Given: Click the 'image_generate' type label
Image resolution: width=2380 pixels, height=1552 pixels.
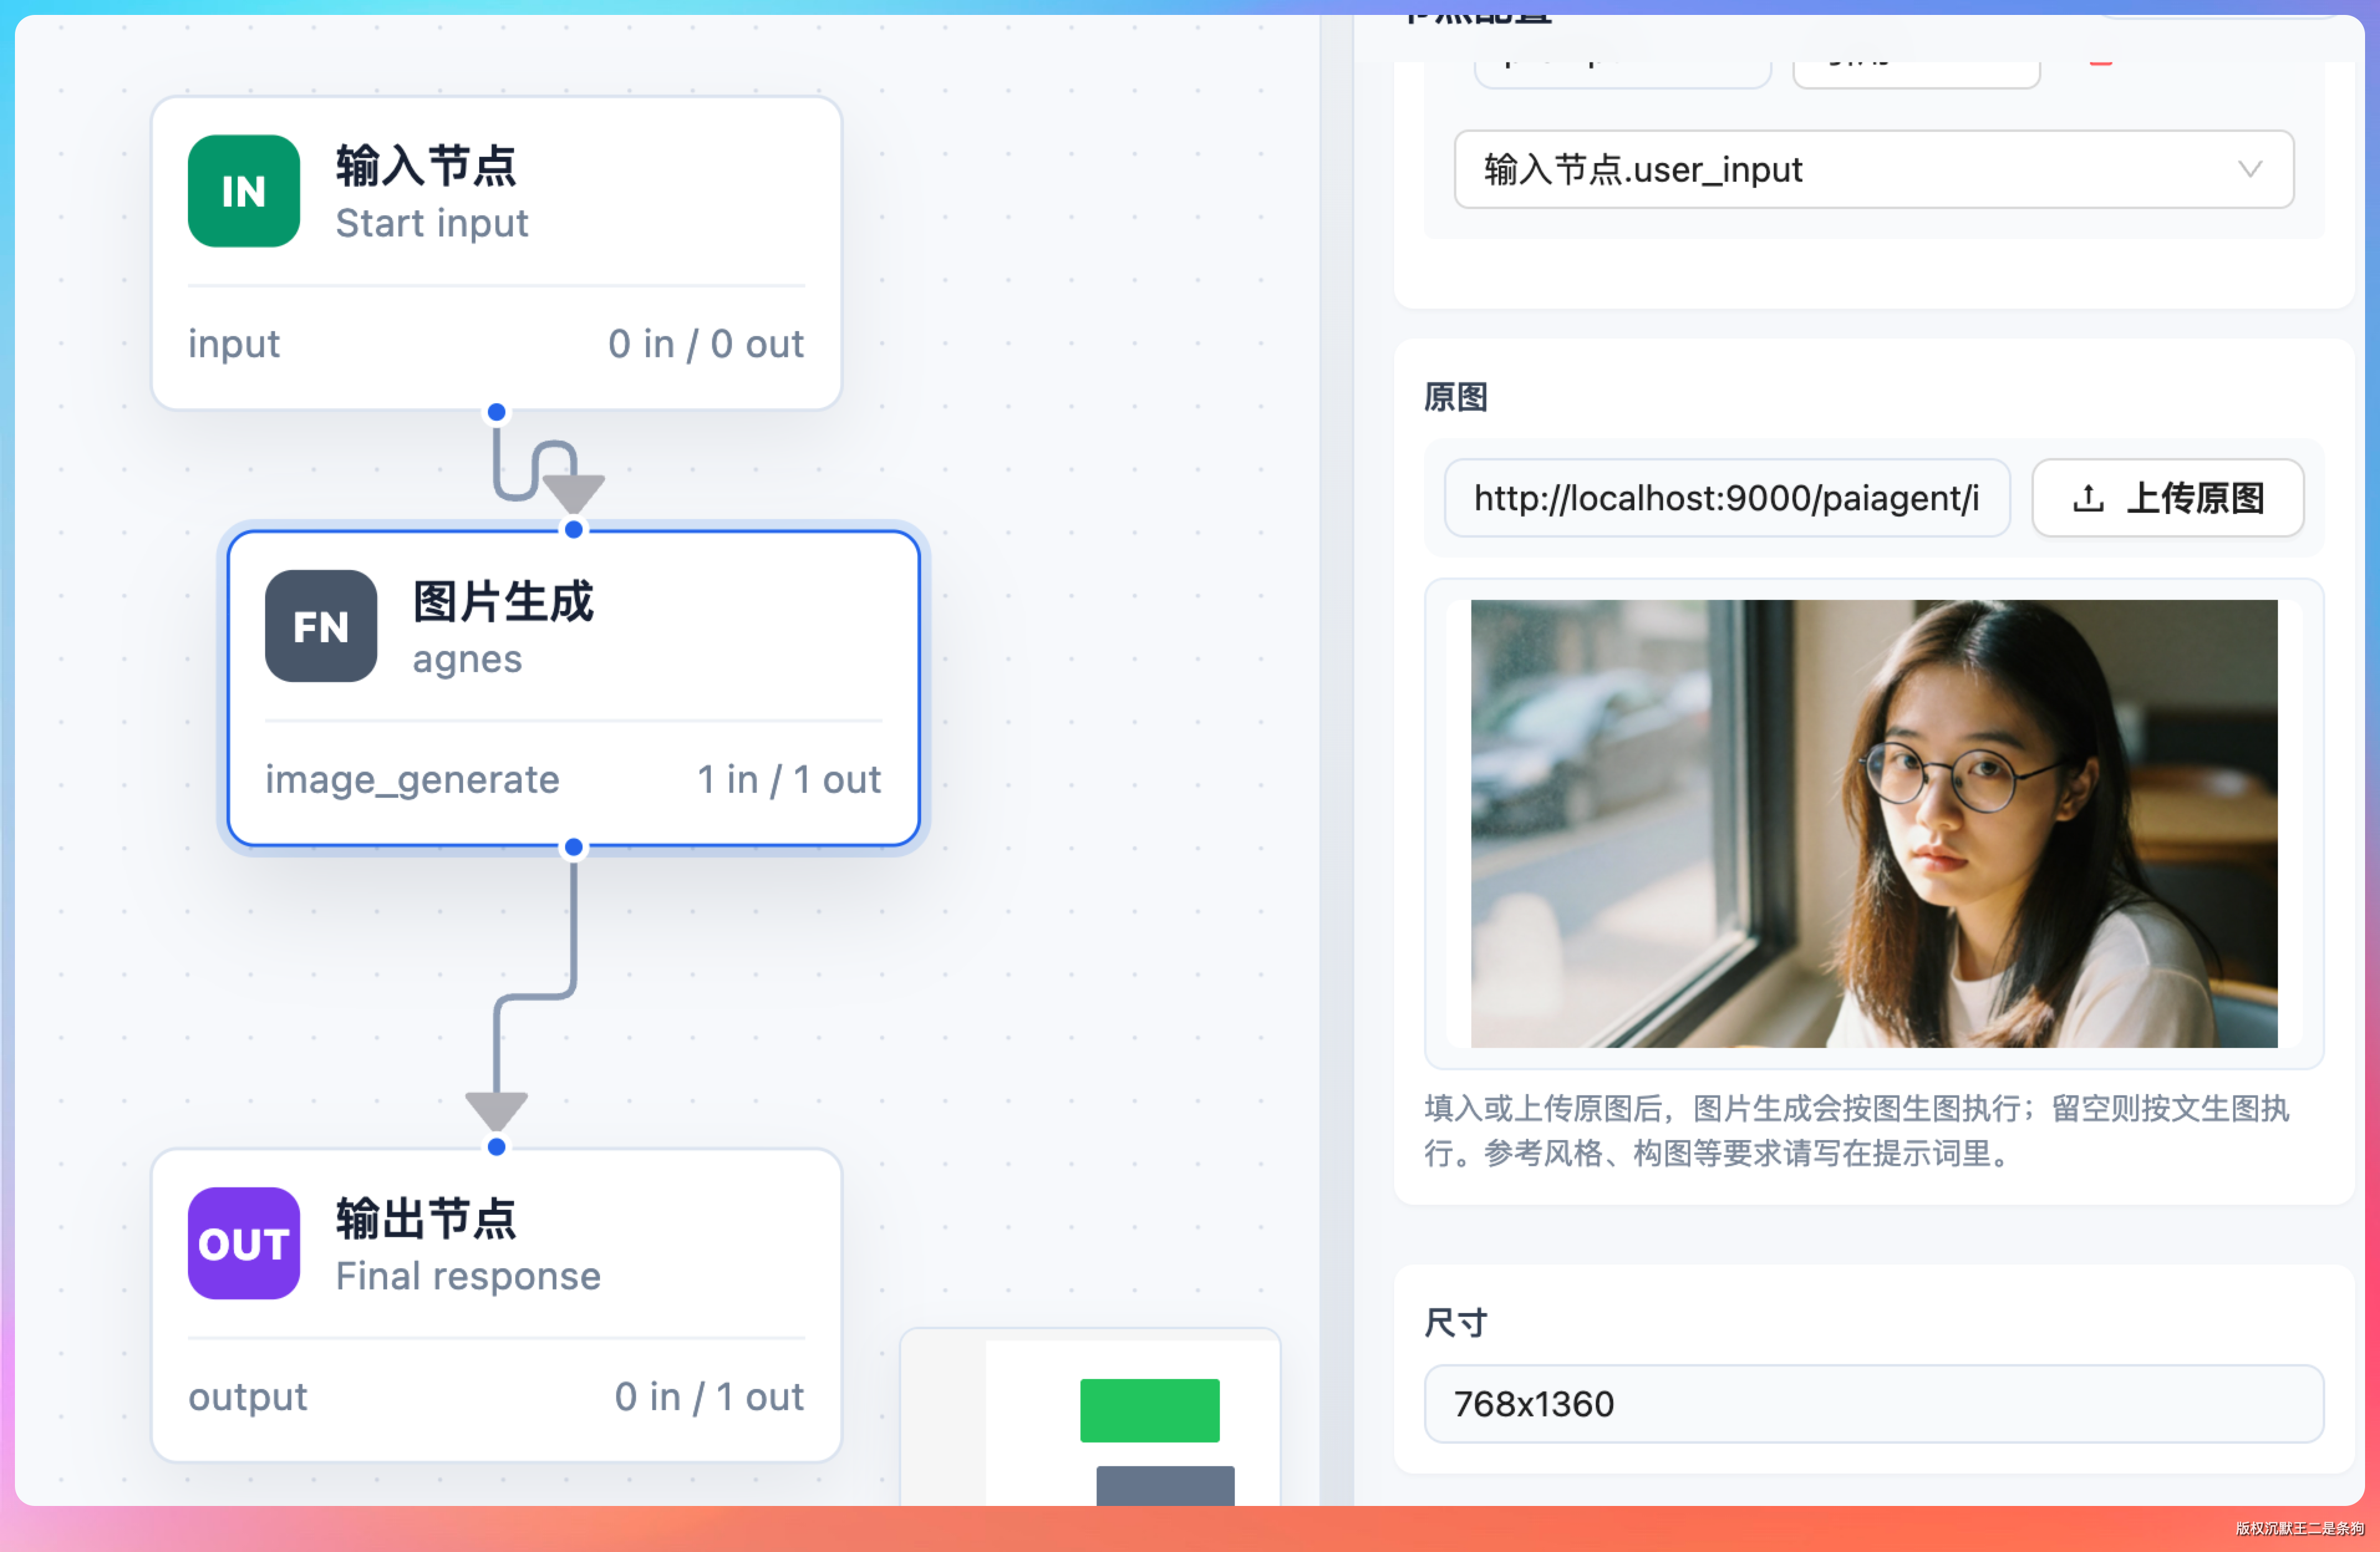Looking at the screenshot, I should 412,779.
